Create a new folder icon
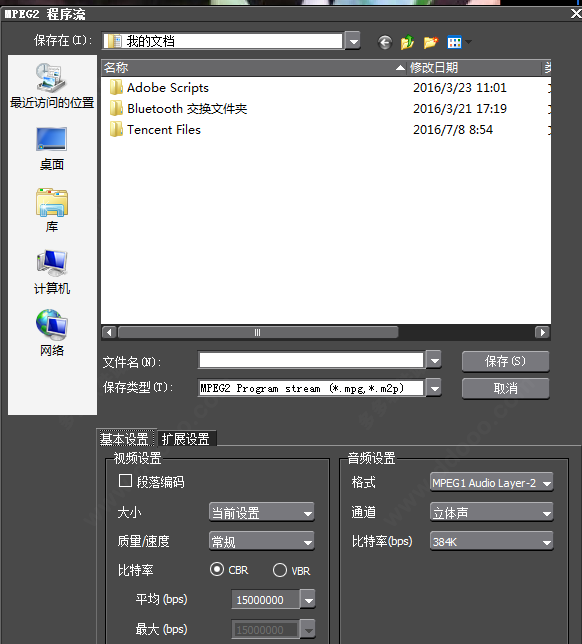The image size is (582, 644). click(x=430, y=42)
